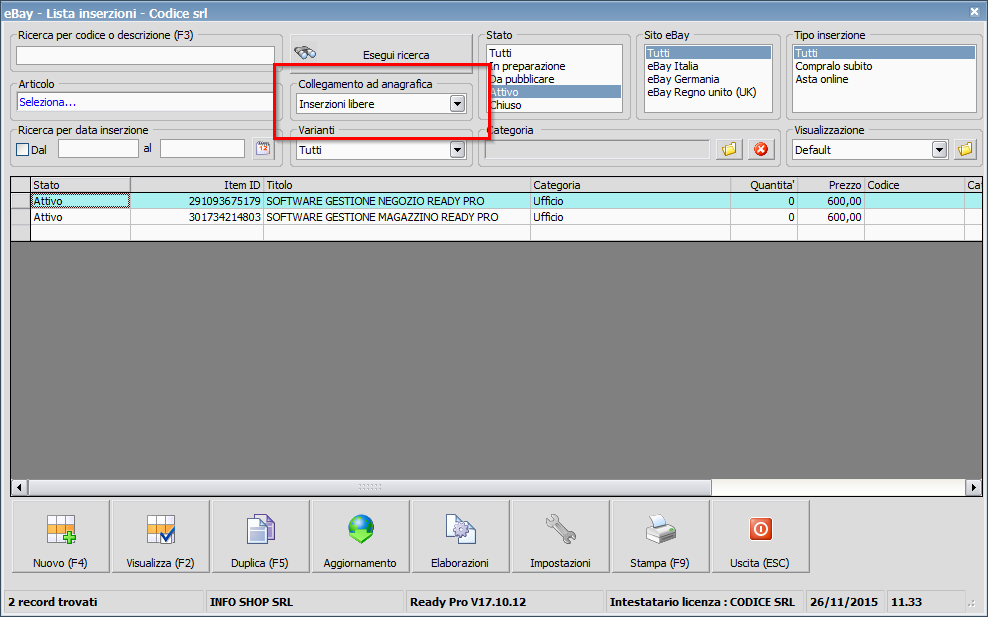This screenshot has height=617, width=988.
Task: Open Impostazioni wrench settings
Action: tap(560, 536)
